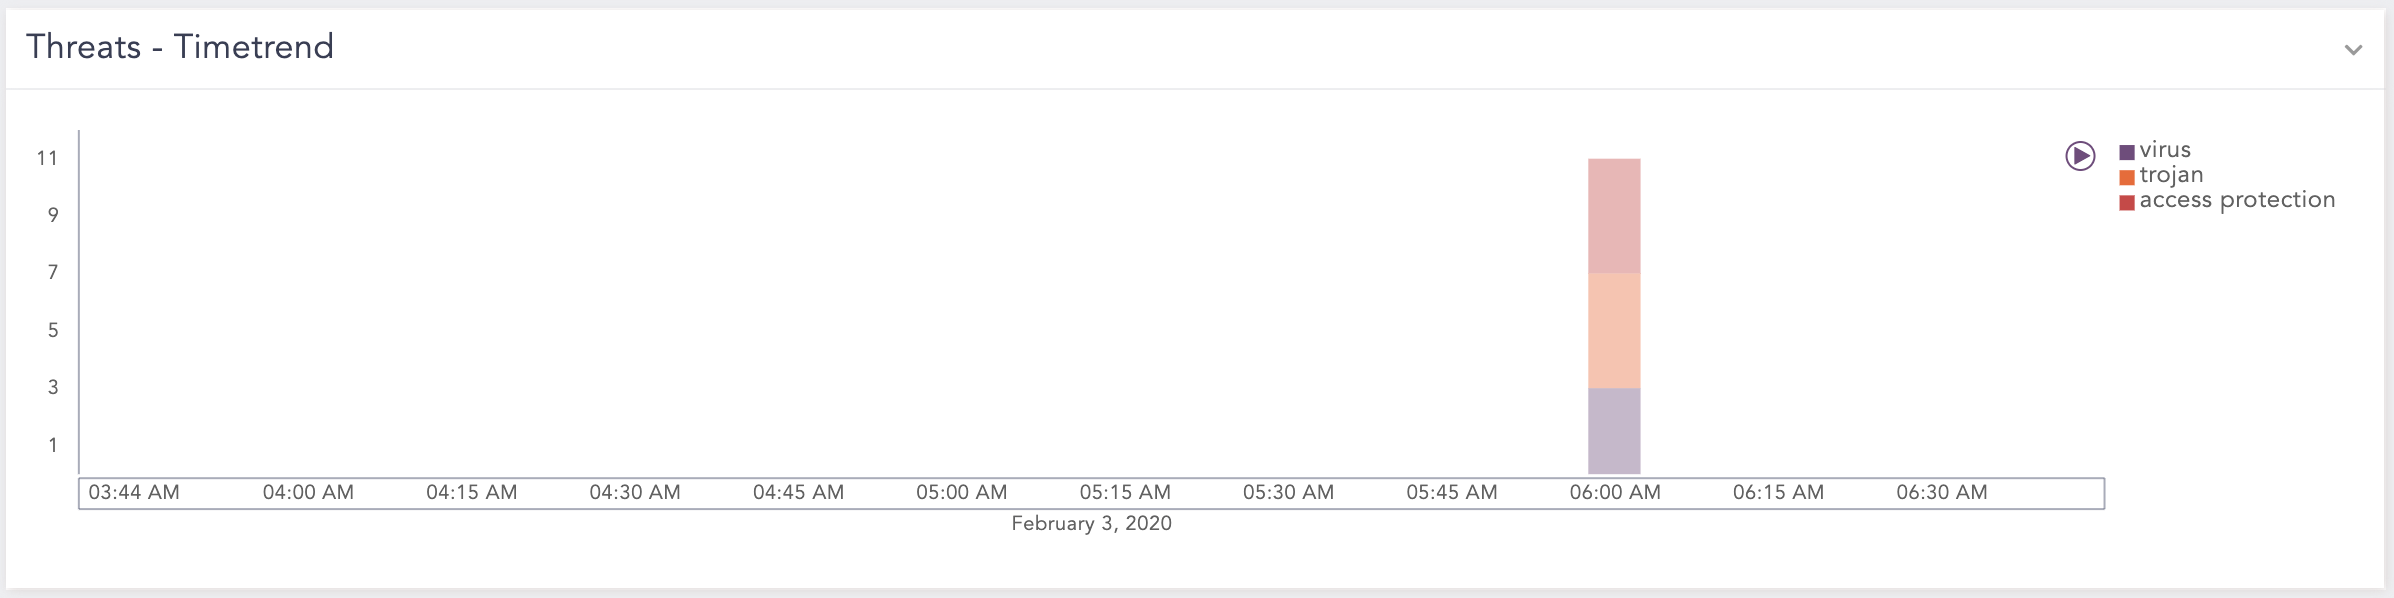
Task: Click the 05:00 AM time axis label
Action: 961,492
